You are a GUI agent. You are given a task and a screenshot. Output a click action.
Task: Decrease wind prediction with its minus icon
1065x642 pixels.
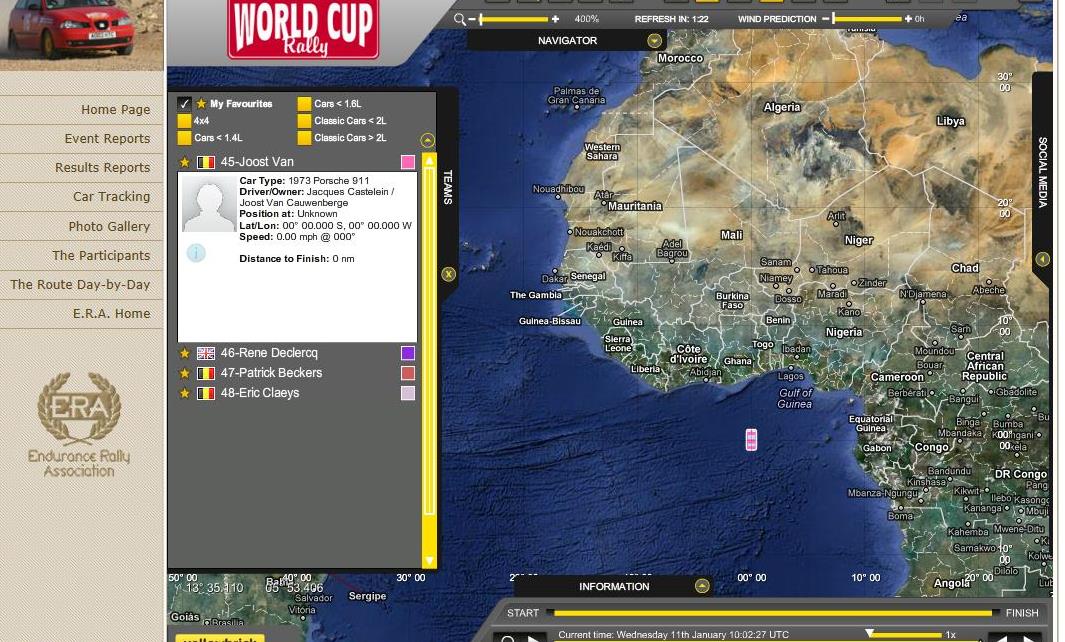click(x=825, y=19)
